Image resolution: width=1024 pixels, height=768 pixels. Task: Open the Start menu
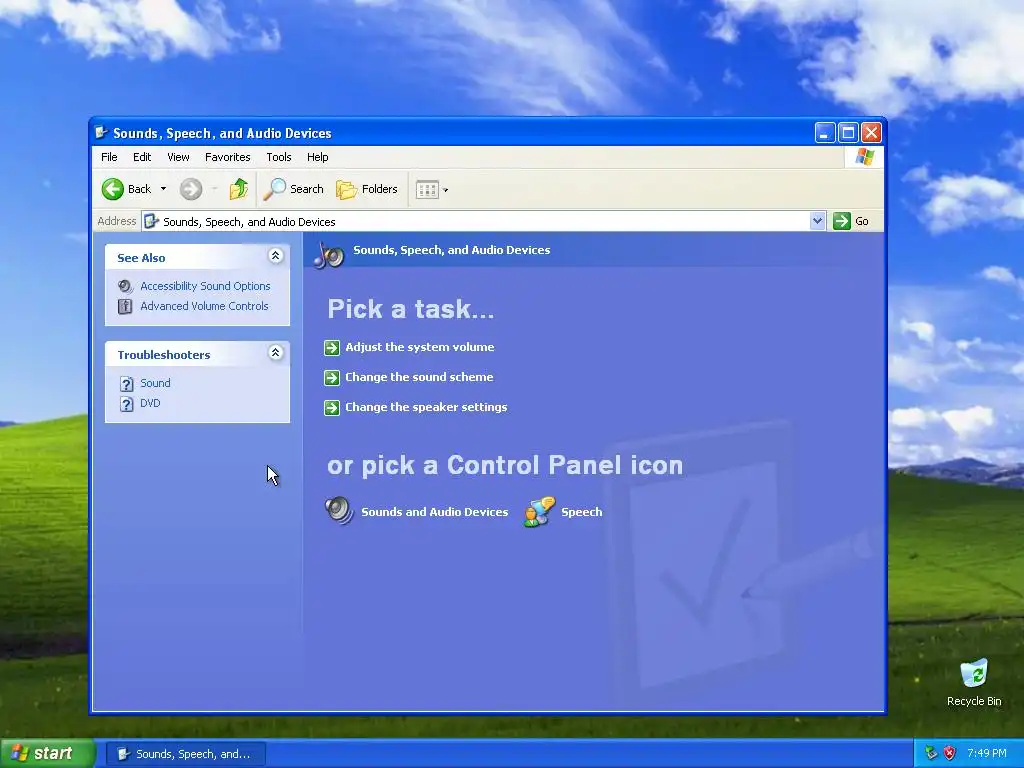(48, 754)
